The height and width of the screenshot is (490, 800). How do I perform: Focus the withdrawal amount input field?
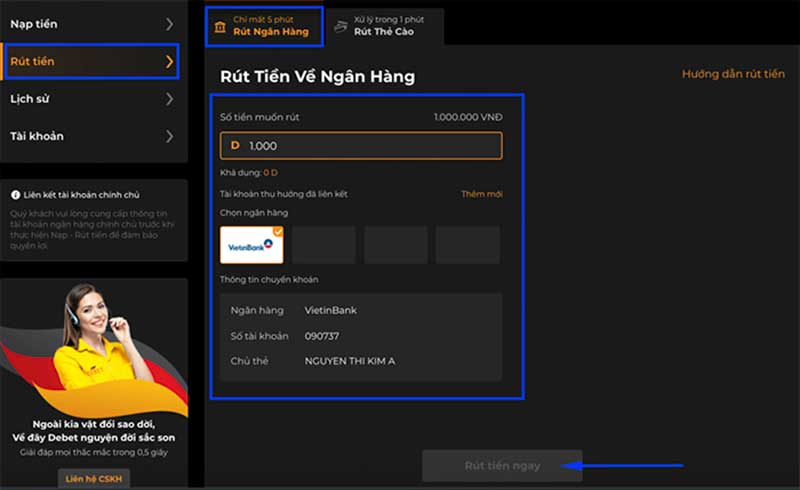[x=361, y=146]
